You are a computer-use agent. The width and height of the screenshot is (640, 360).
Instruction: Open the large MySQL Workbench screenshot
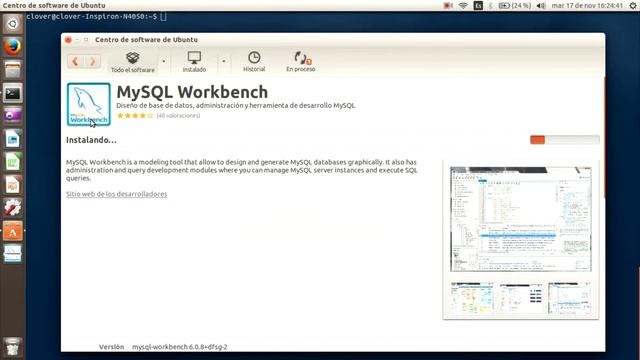click(x=521, y=219)
